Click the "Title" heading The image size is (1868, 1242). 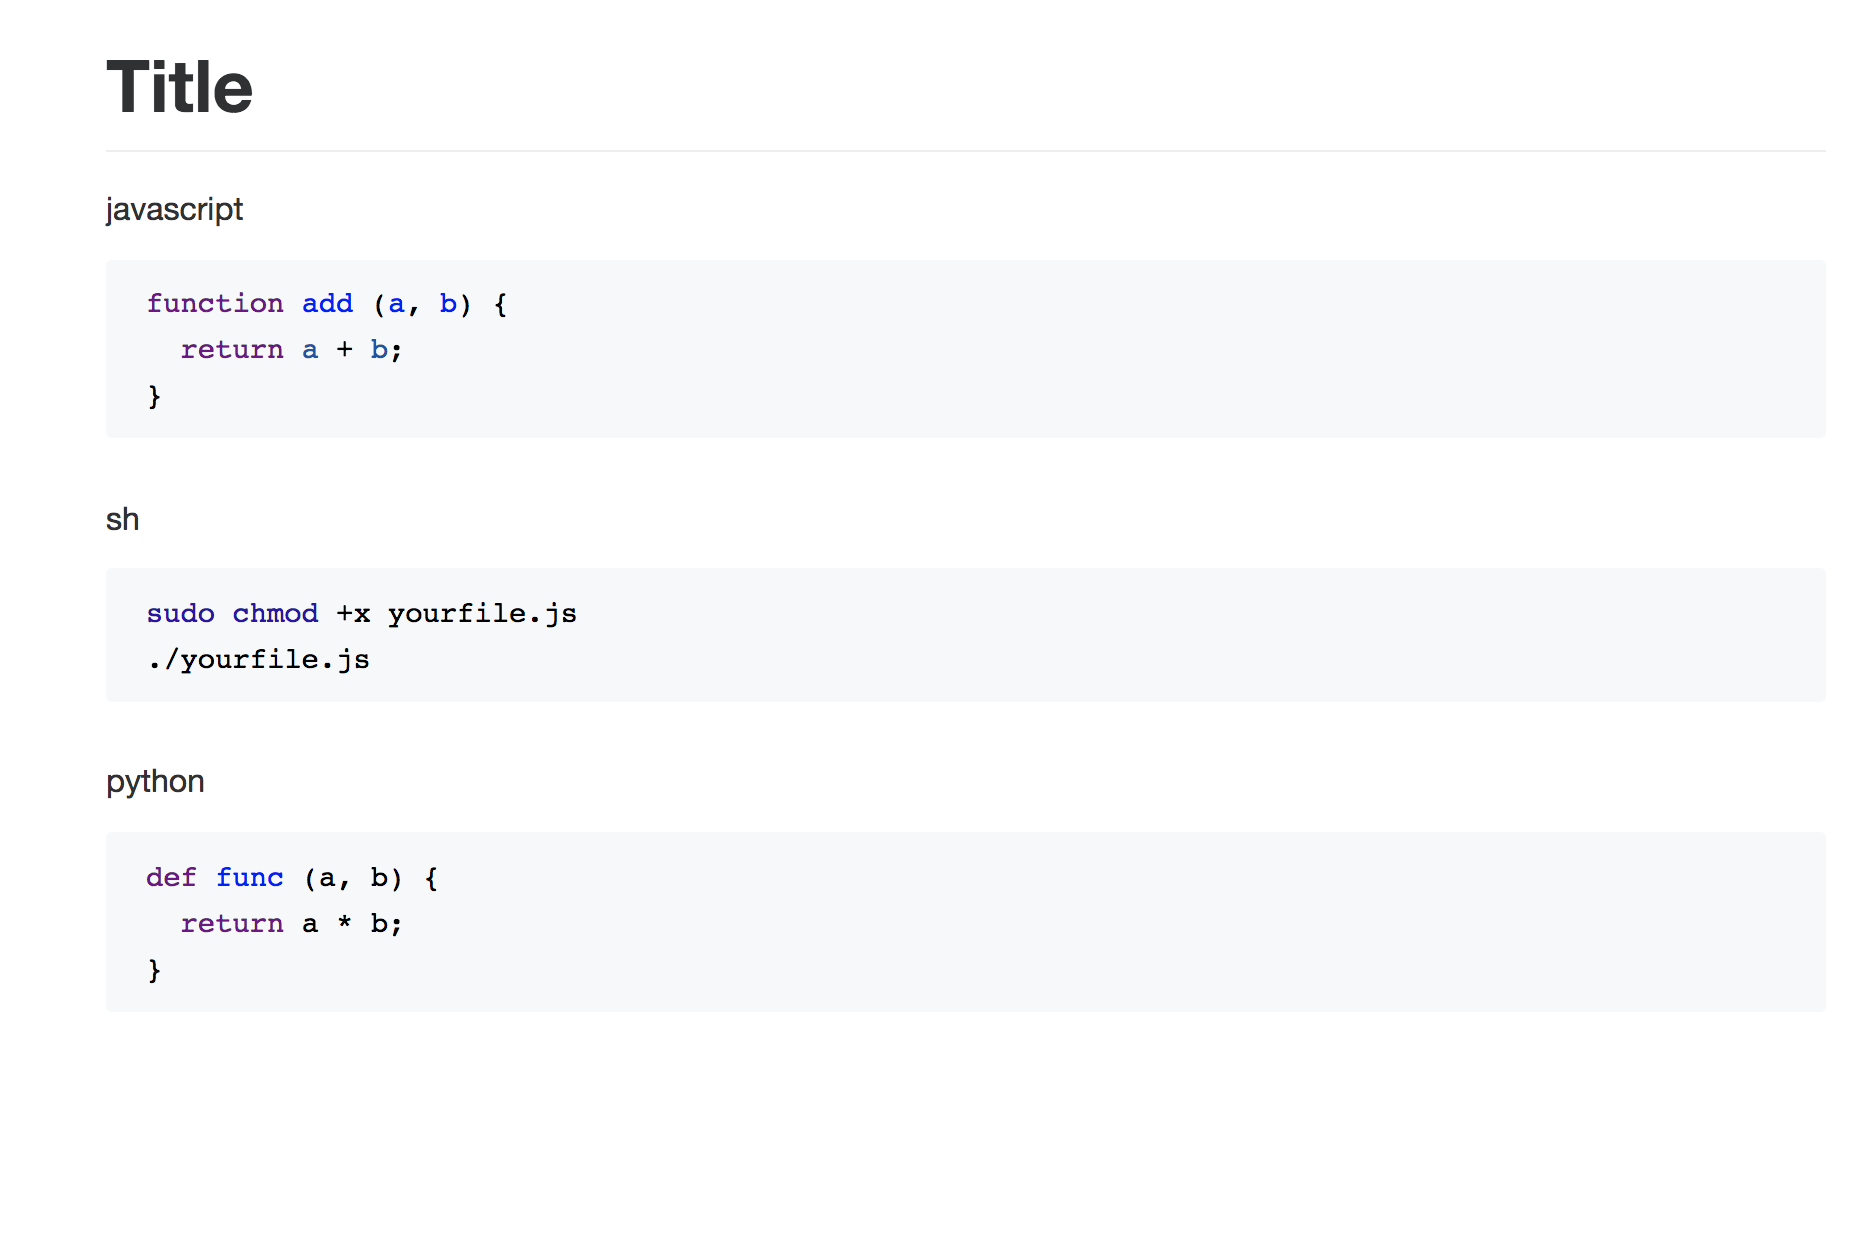pos(180,87)
